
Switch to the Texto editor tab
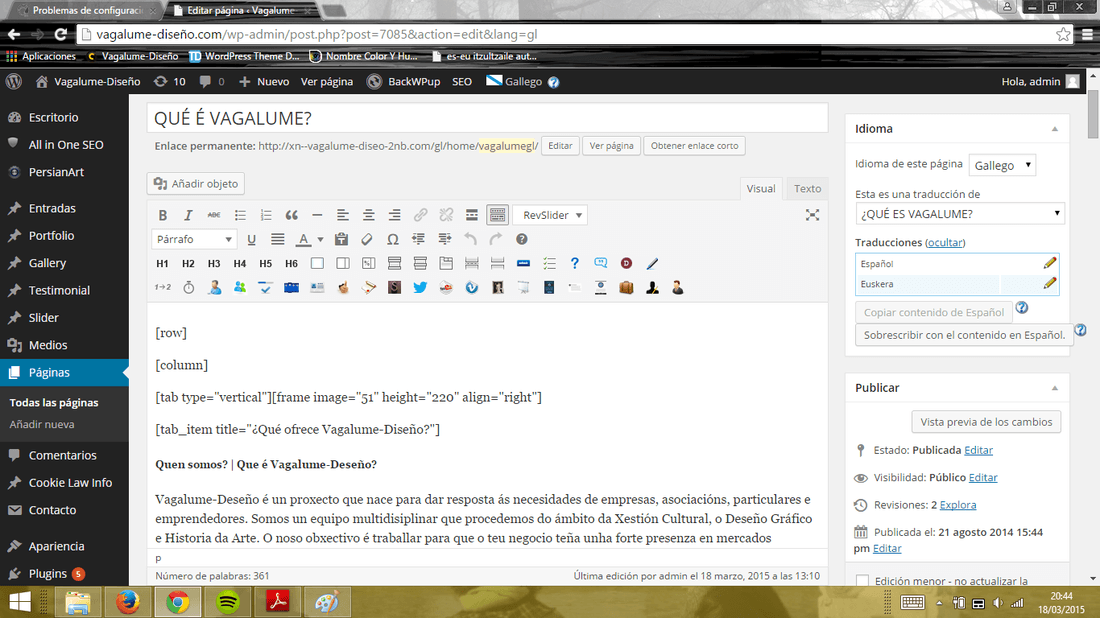coord(807,188)
